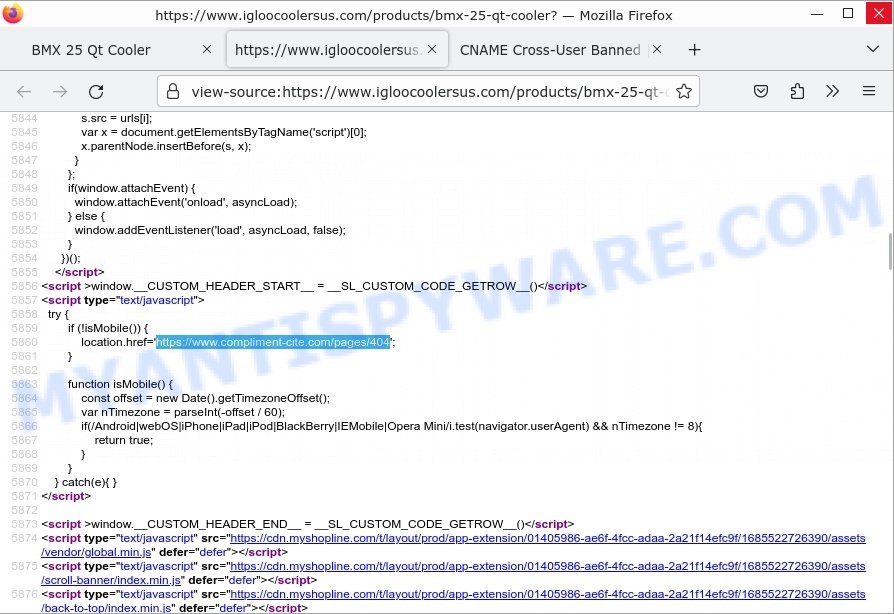Click the navigator.userAgent test line
Viewport: 894px width, 614px height.
pos(392,426)
